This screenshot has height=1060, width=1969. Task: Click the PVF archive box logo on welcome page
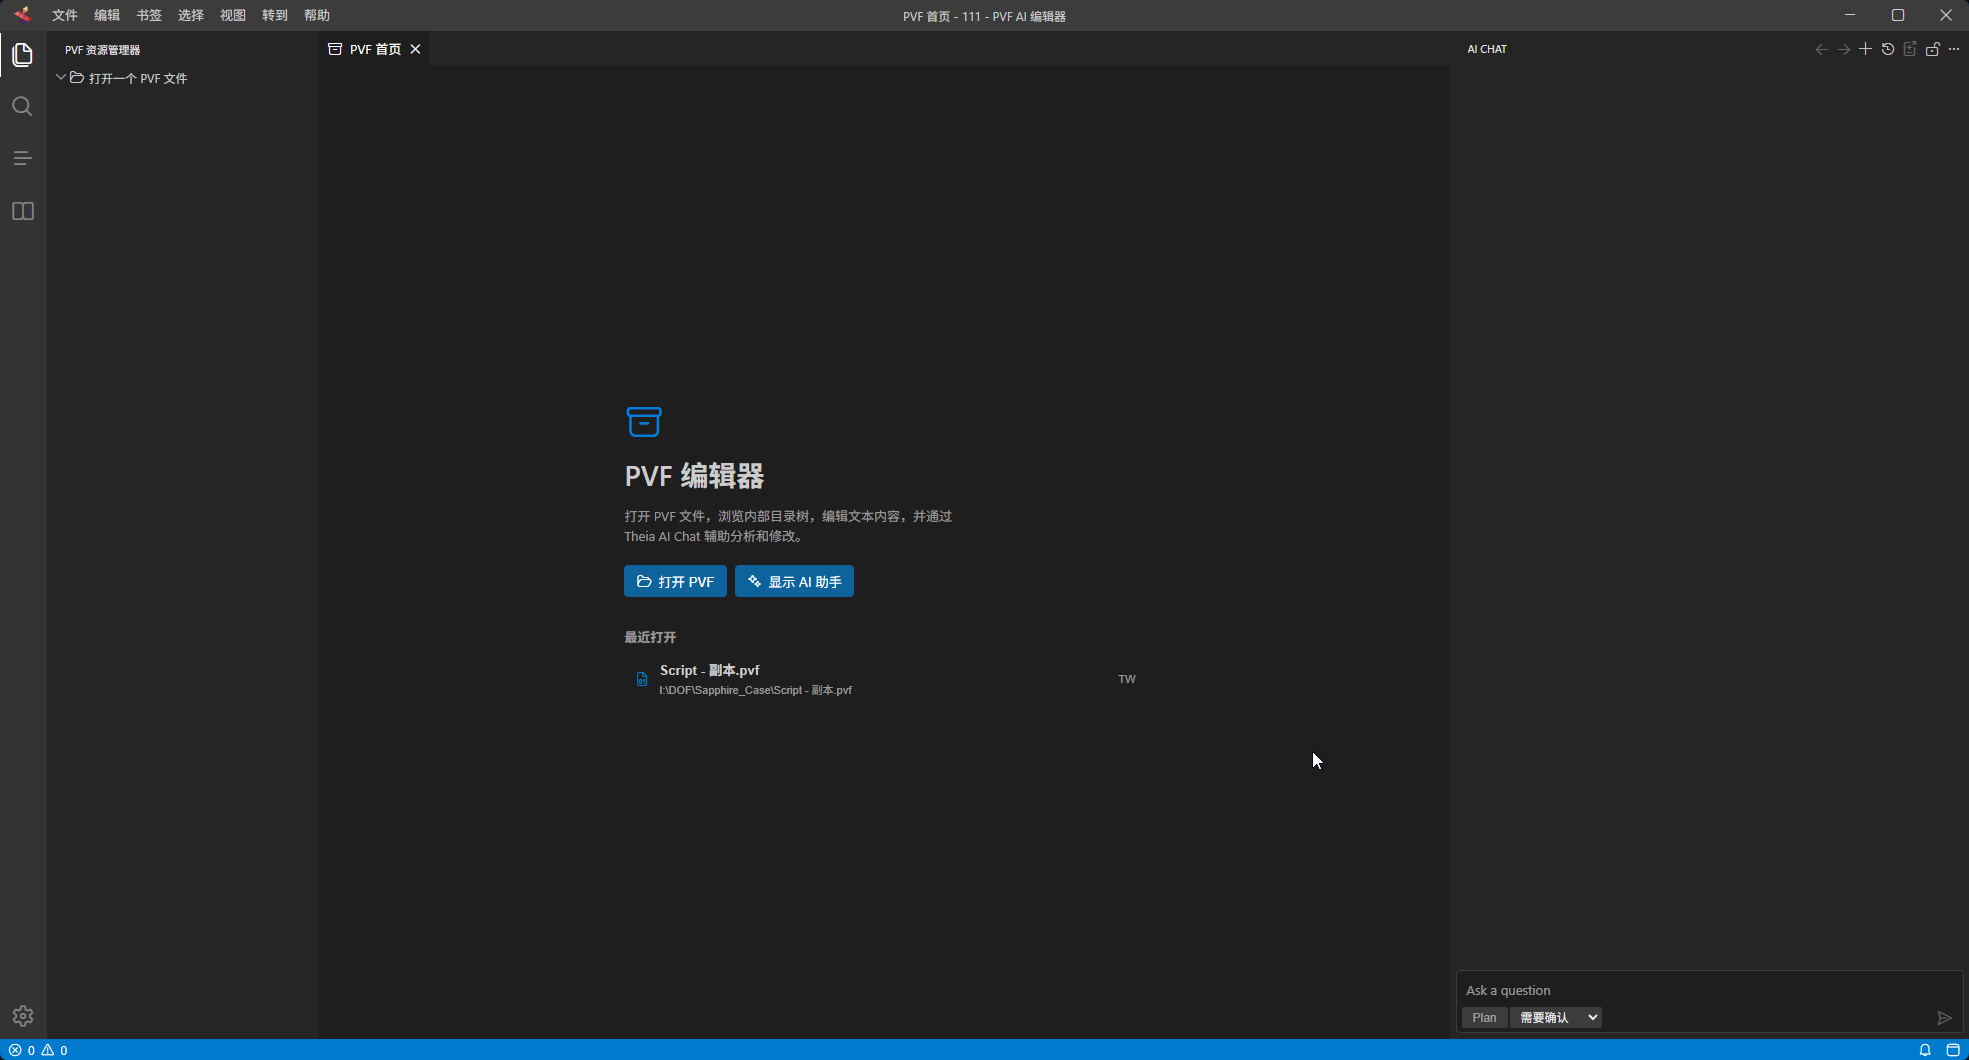pos(644,421)
